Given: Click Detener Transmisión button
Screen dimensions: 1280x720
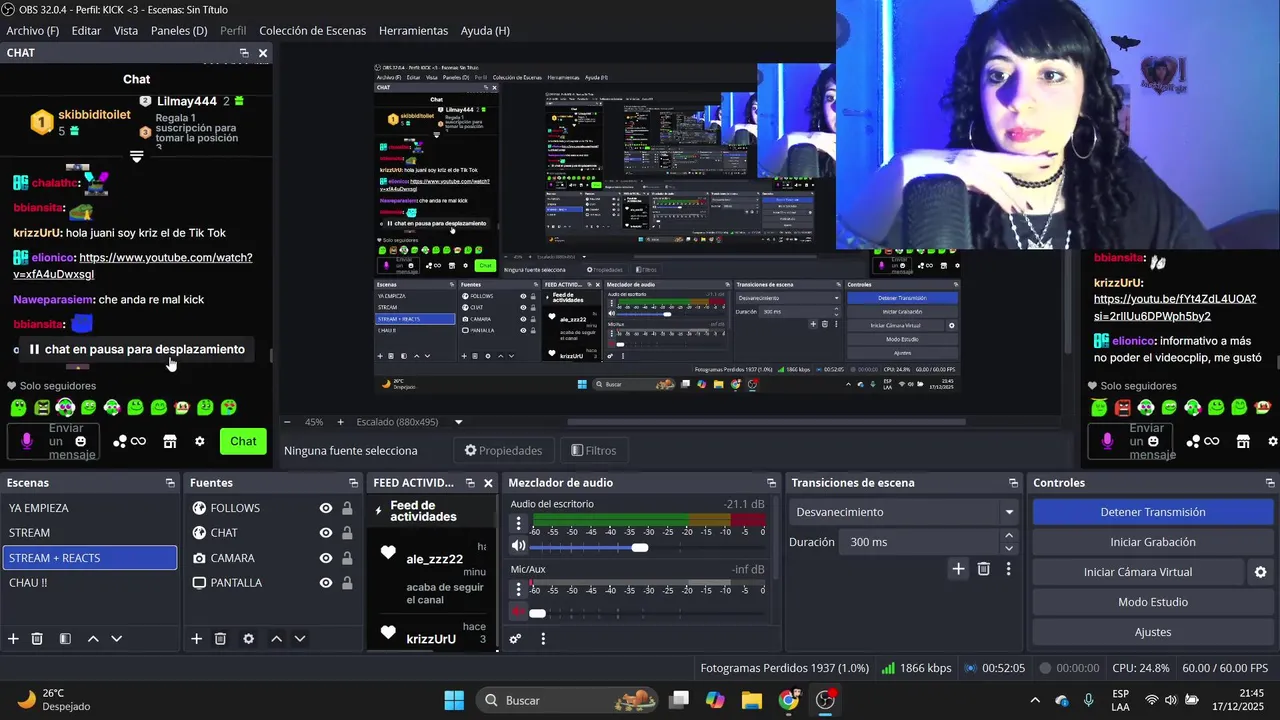Looking at the screenshot, I should pyautogui.click(x=1153, y=512).
